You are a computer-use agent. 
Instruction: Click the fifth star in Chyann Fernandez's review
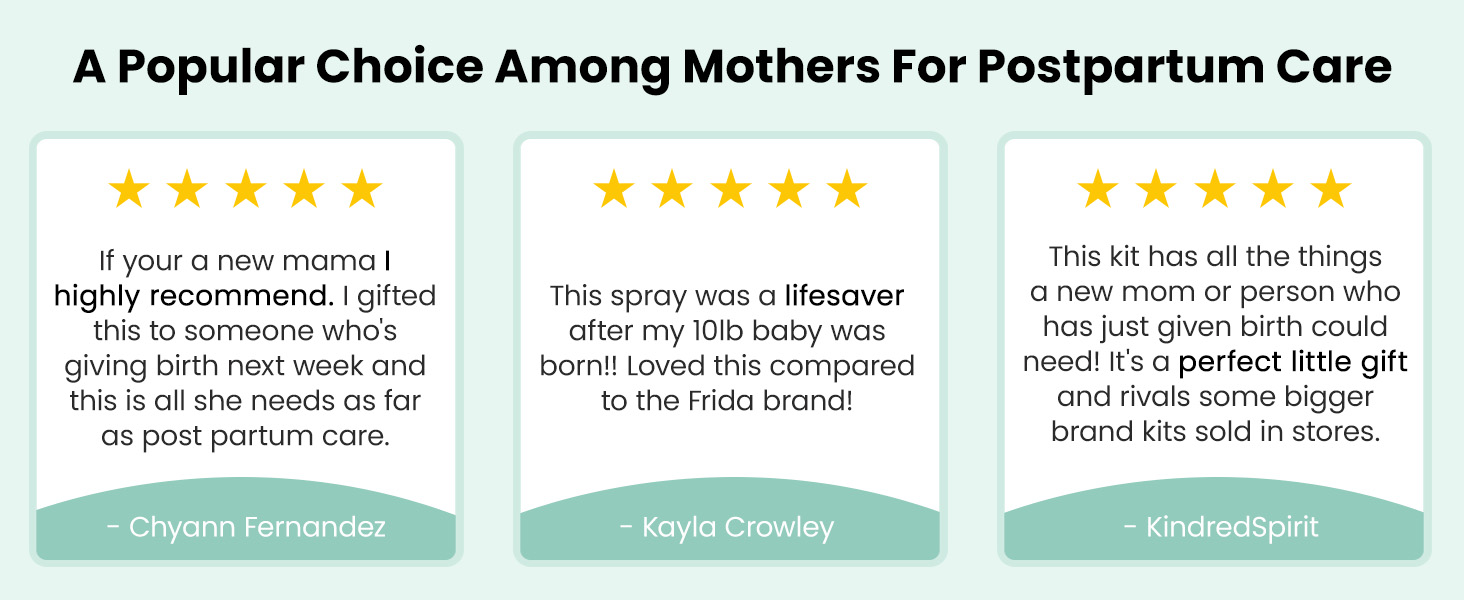point(362,190)
